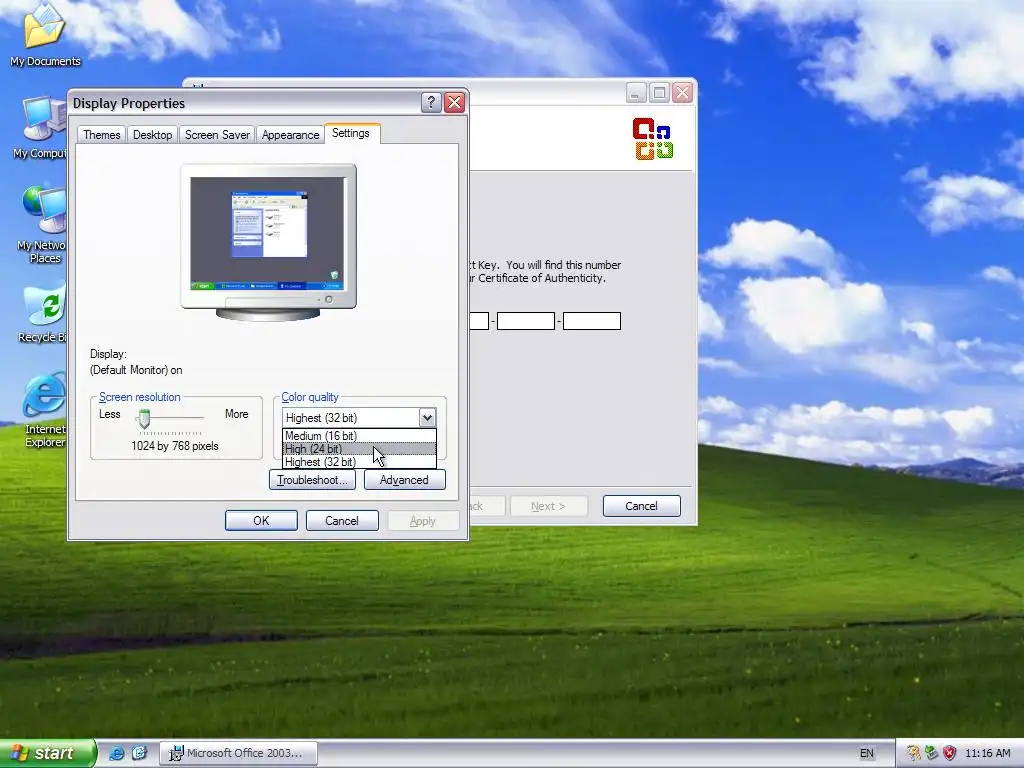Screen dimensions: 1024x768
Task: Choose Highest (32 bit) in dropdown list
Action: tap(359, 462)
